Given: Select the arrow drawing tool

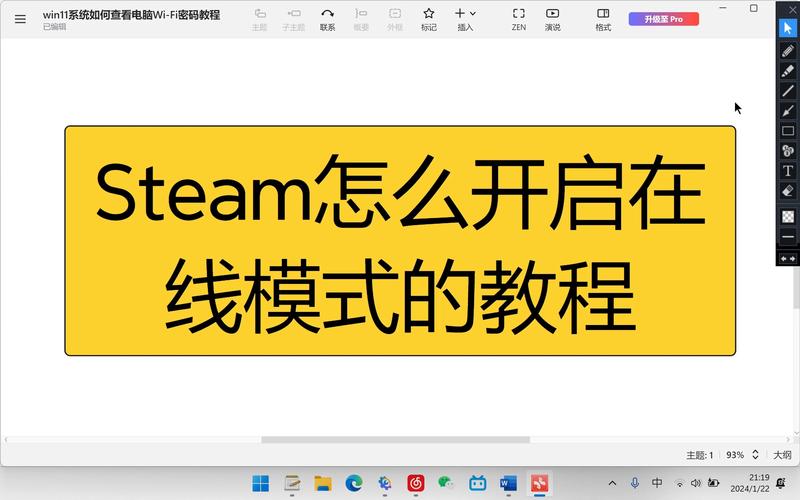Looking at the screenshot, I should point(788,111).
